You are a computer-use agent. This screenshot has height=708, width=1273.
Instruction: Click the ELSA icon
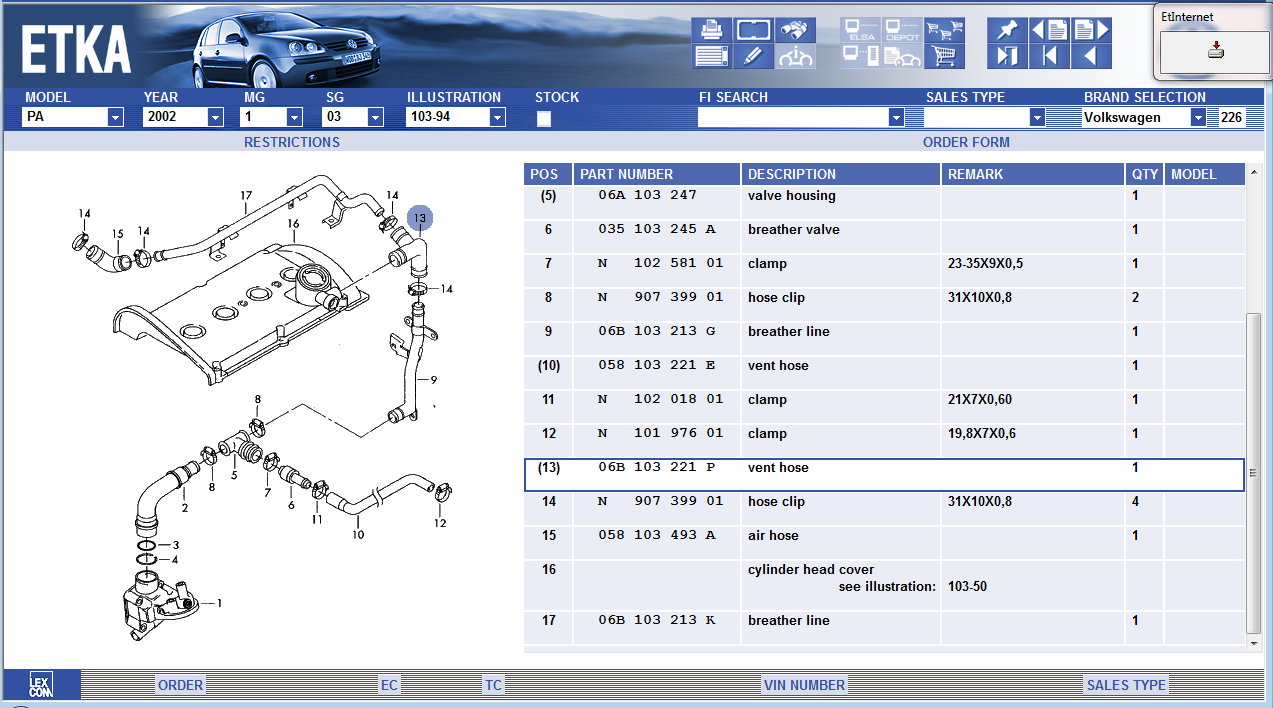pos(860,30)
